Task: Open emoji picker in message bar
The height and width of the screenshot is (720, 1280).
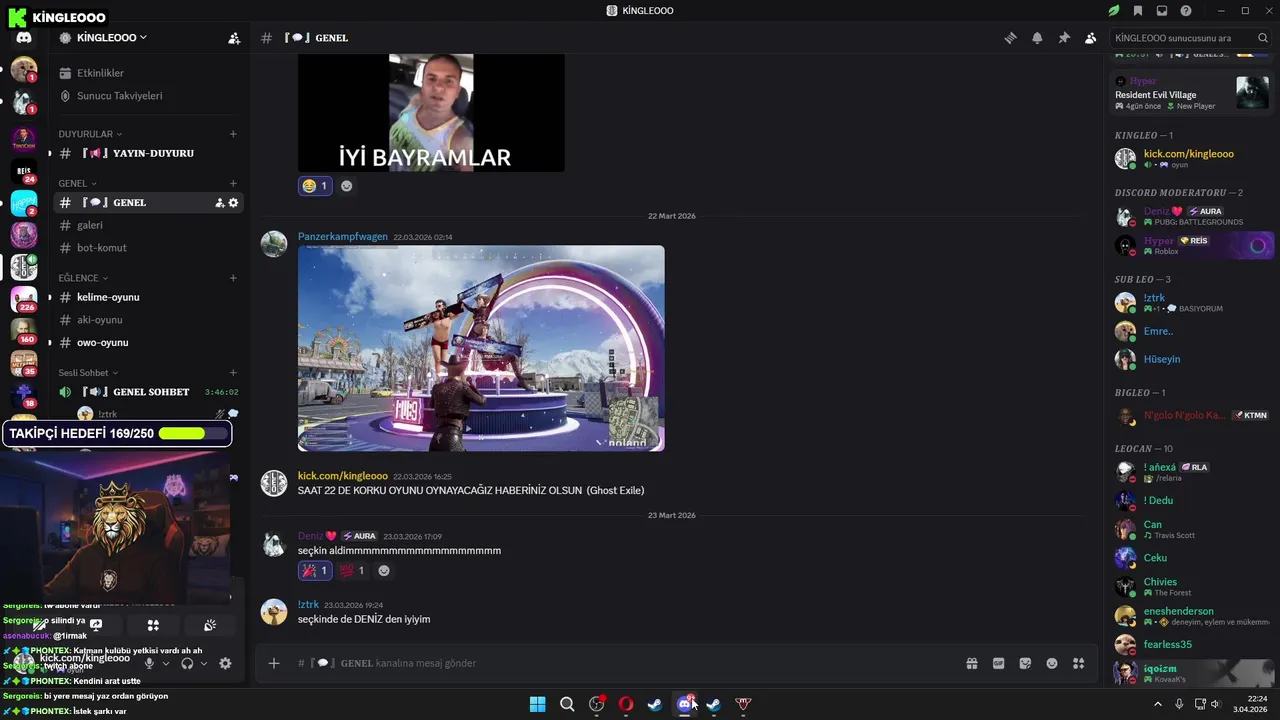Action: (1052, 663)
